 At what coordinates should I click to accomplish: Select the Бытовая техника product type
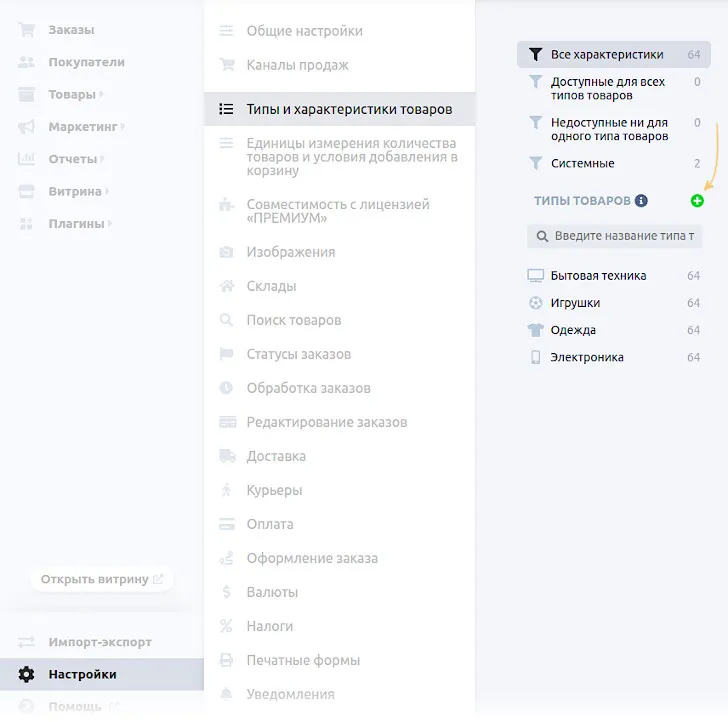coord(598,276)
